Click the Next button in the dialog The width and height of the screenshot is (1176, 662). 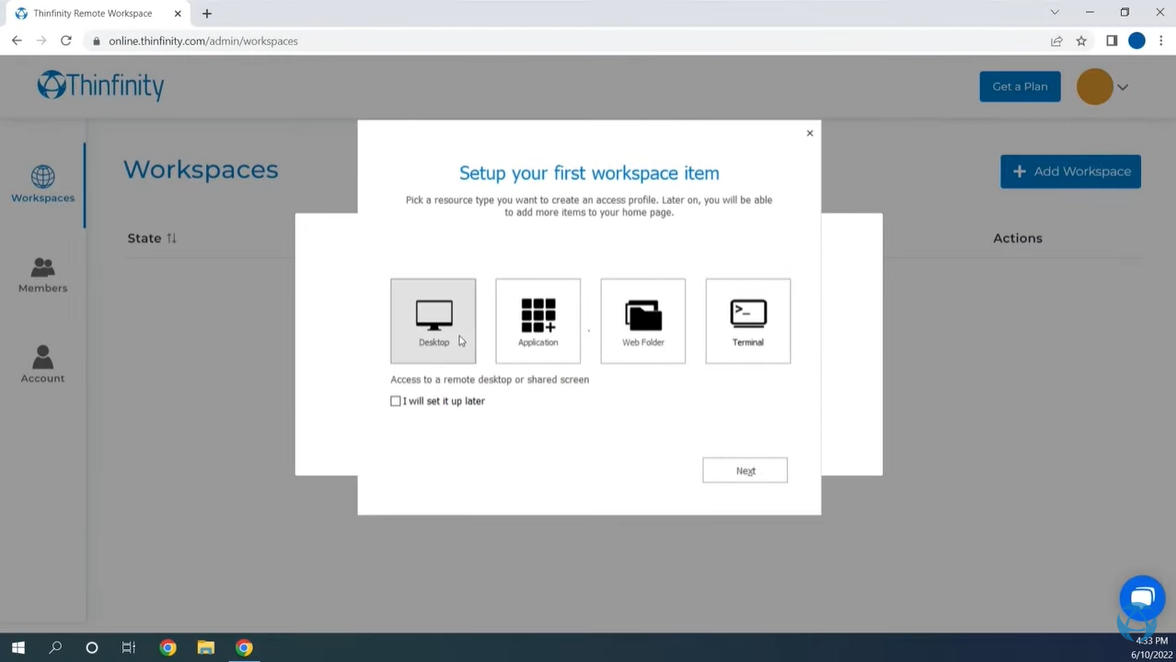pyautogui.click(x=745, y=470)
